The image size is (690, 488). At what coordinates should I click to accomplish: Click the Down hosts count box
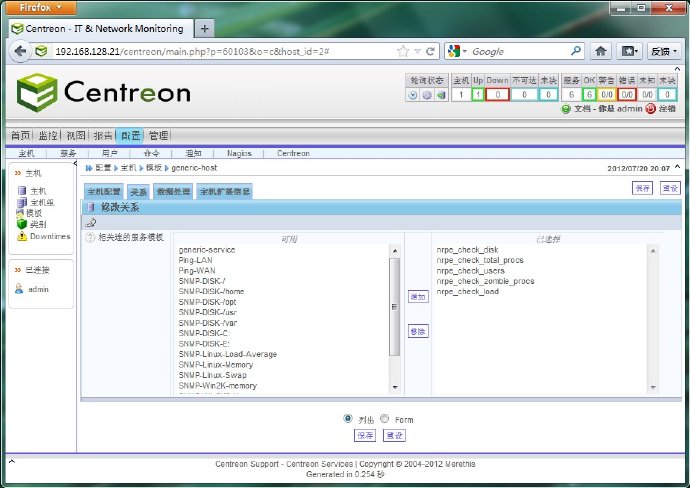tap(497, 95)
